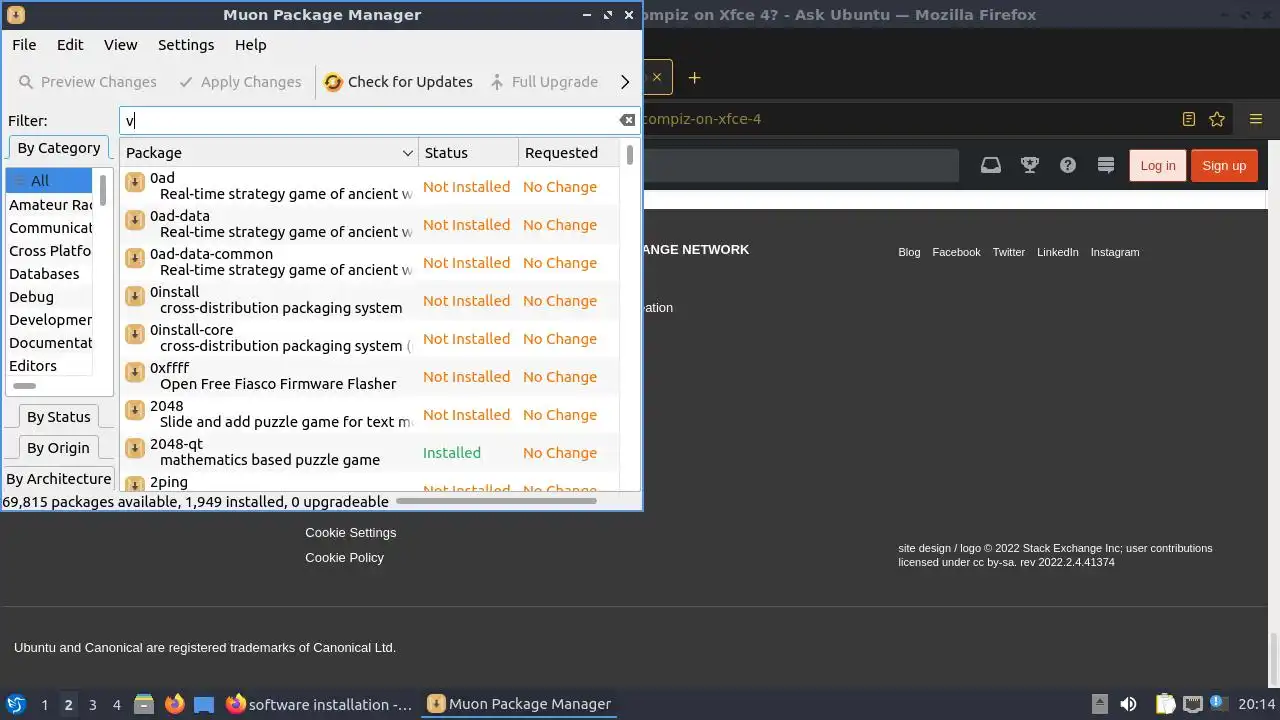Click the package icon for 2048-qt

[x=134, y=449]
